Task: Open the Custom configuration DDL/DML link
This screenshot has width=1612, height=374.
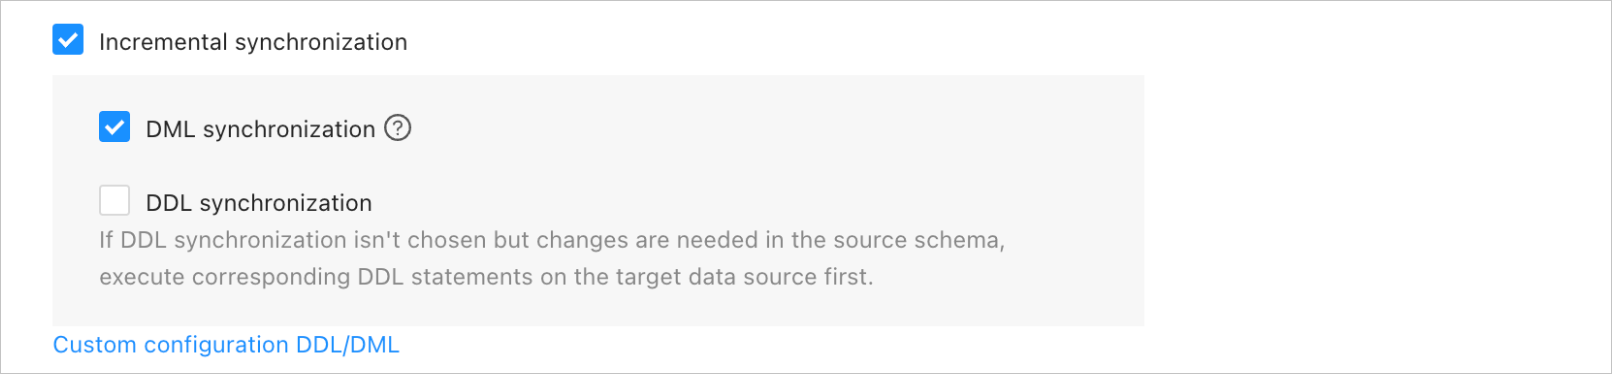Action: tap(226, 345)
